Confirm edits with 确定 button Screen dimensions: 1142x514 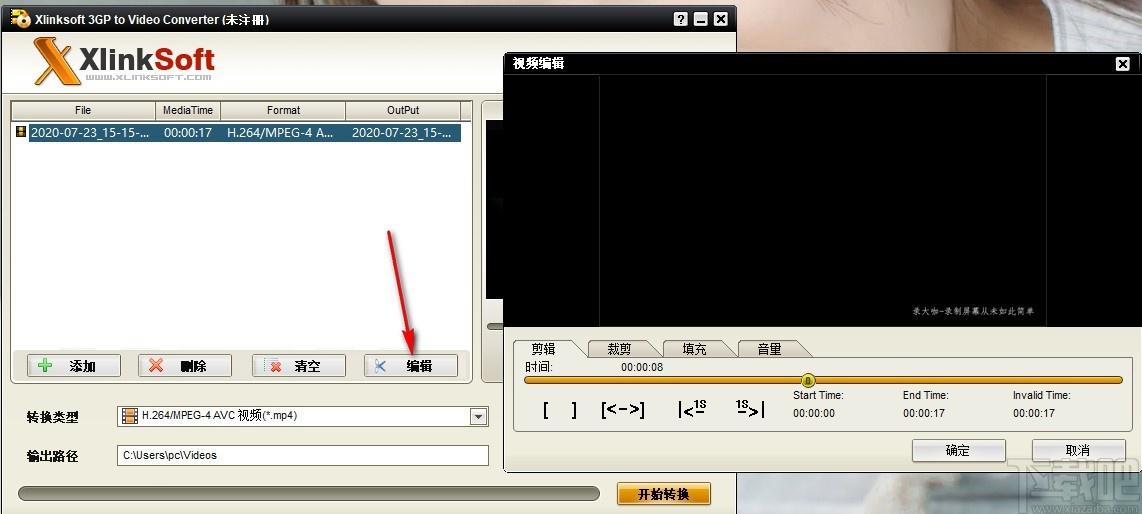tap(958, 451)
